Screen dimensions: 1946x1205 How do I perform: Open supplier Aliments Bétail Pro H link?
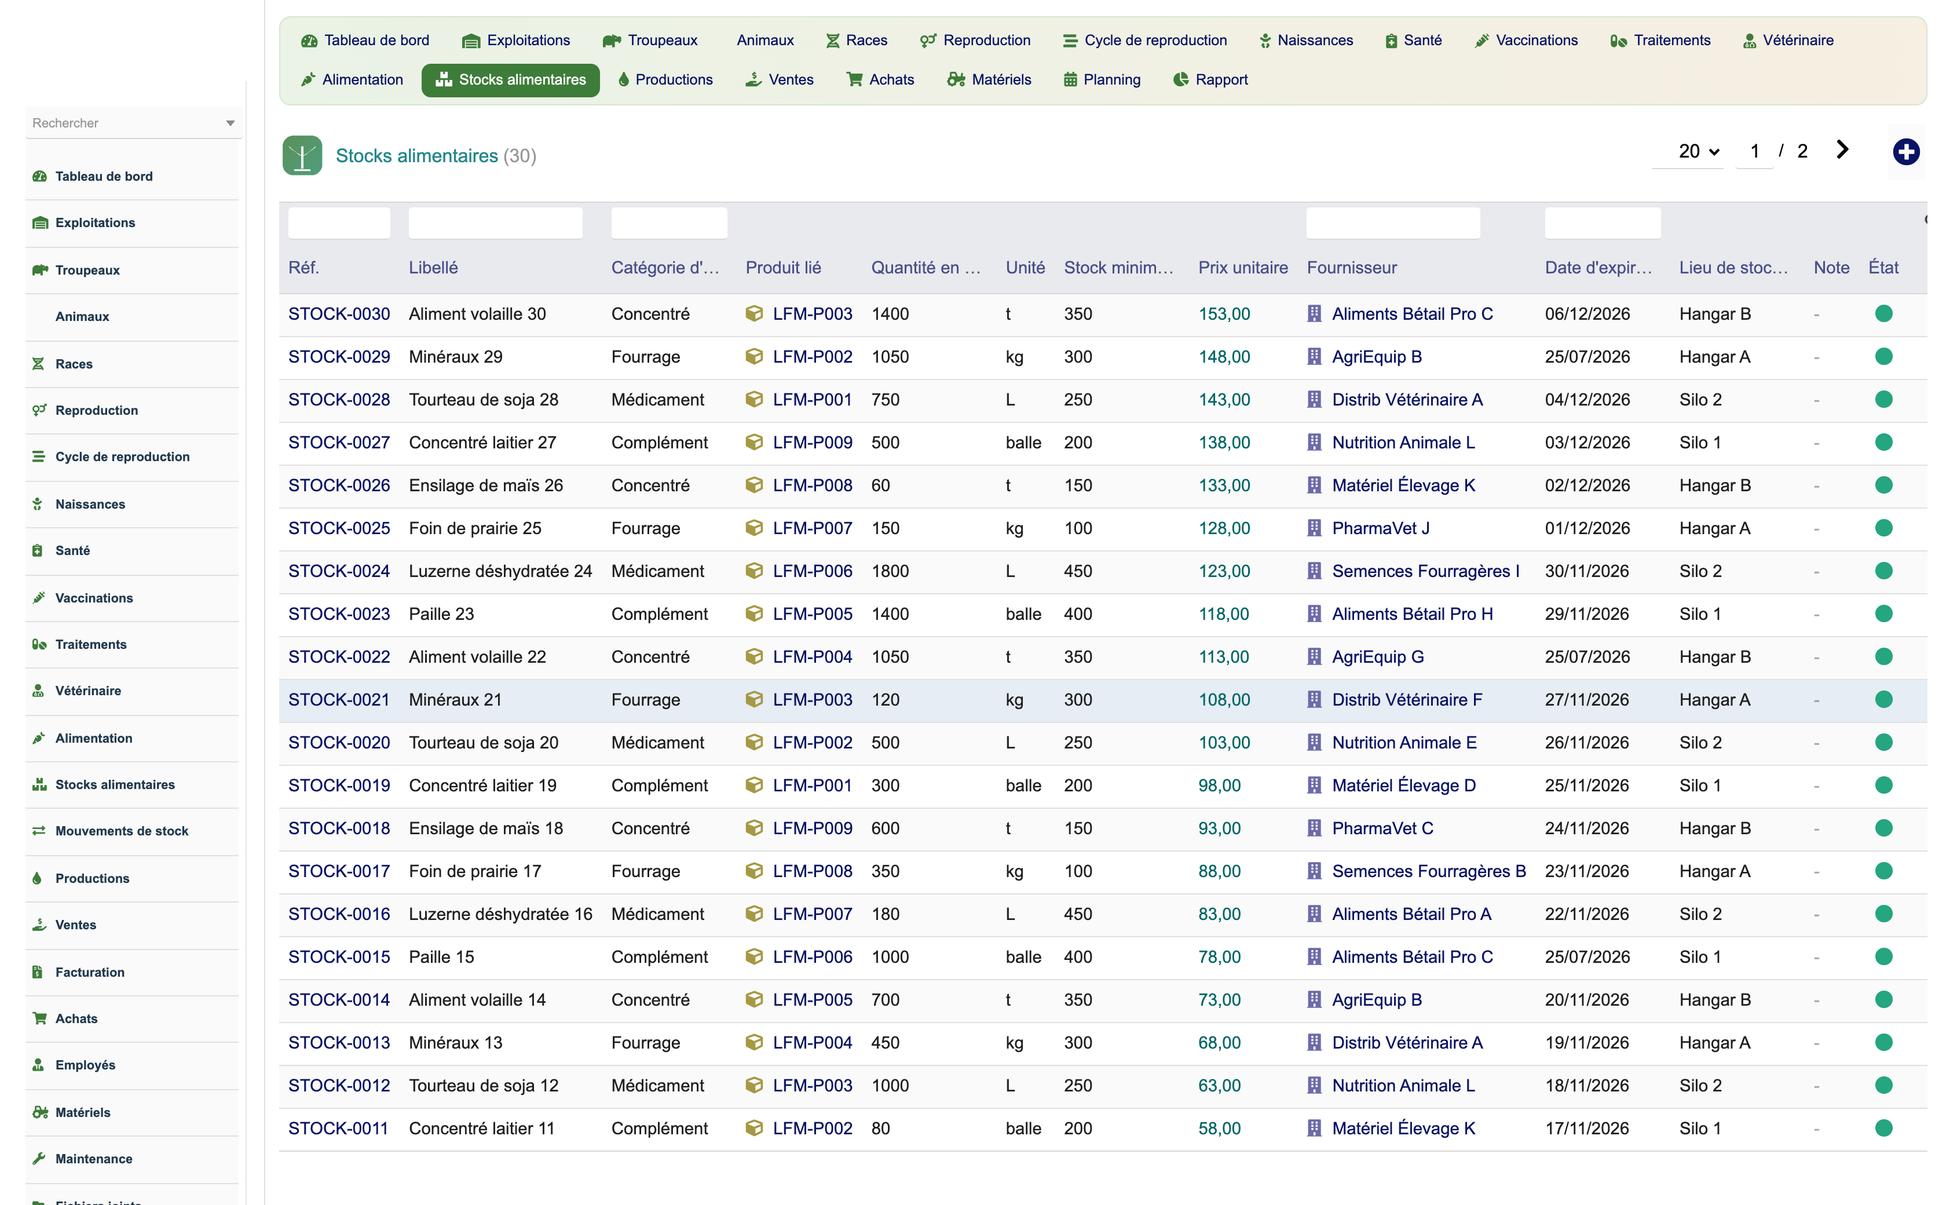coord(1412,614)
